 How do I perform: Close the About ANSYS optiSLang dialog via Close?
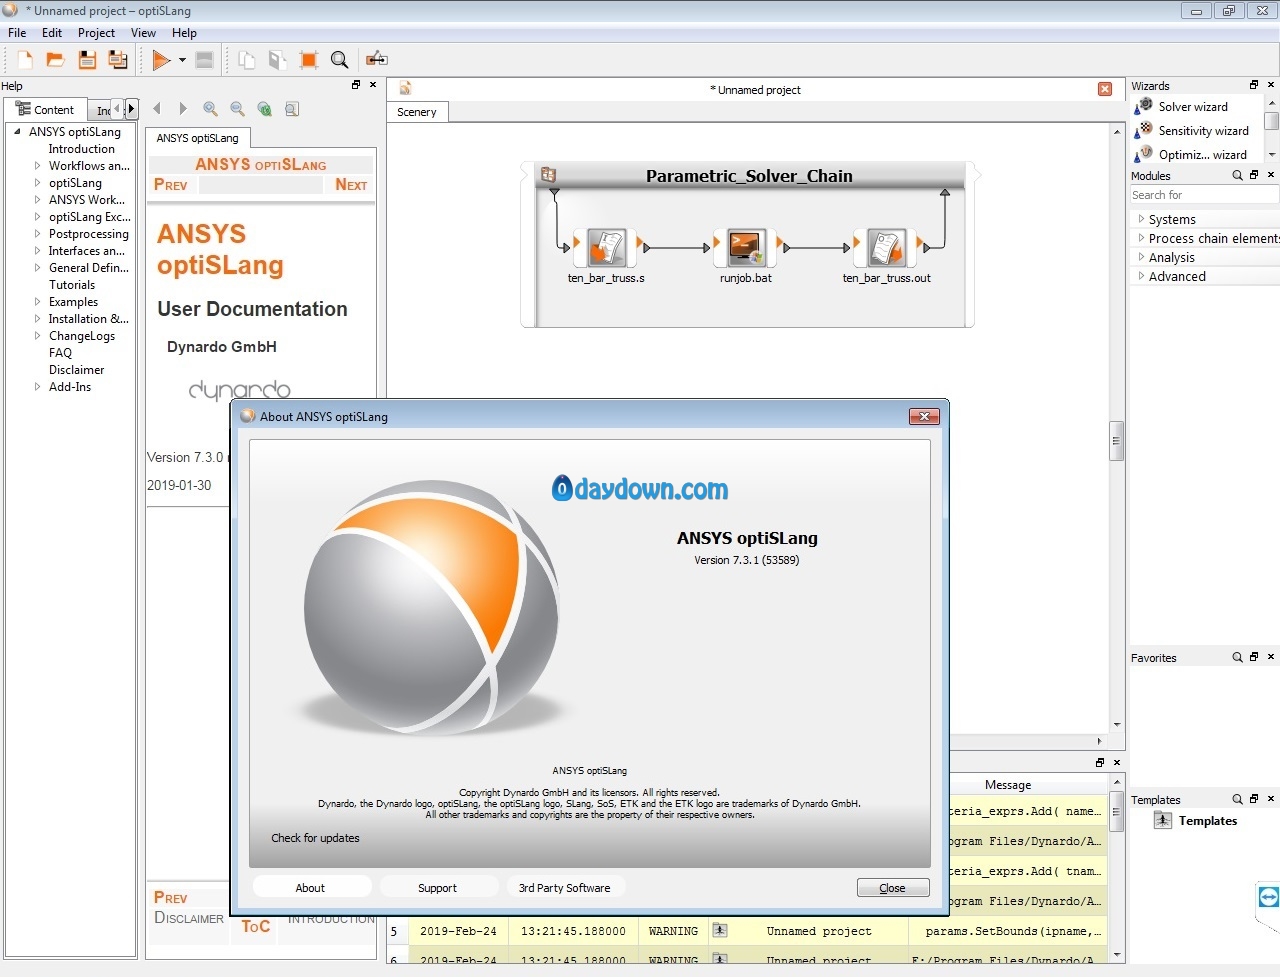click(892, 888)
